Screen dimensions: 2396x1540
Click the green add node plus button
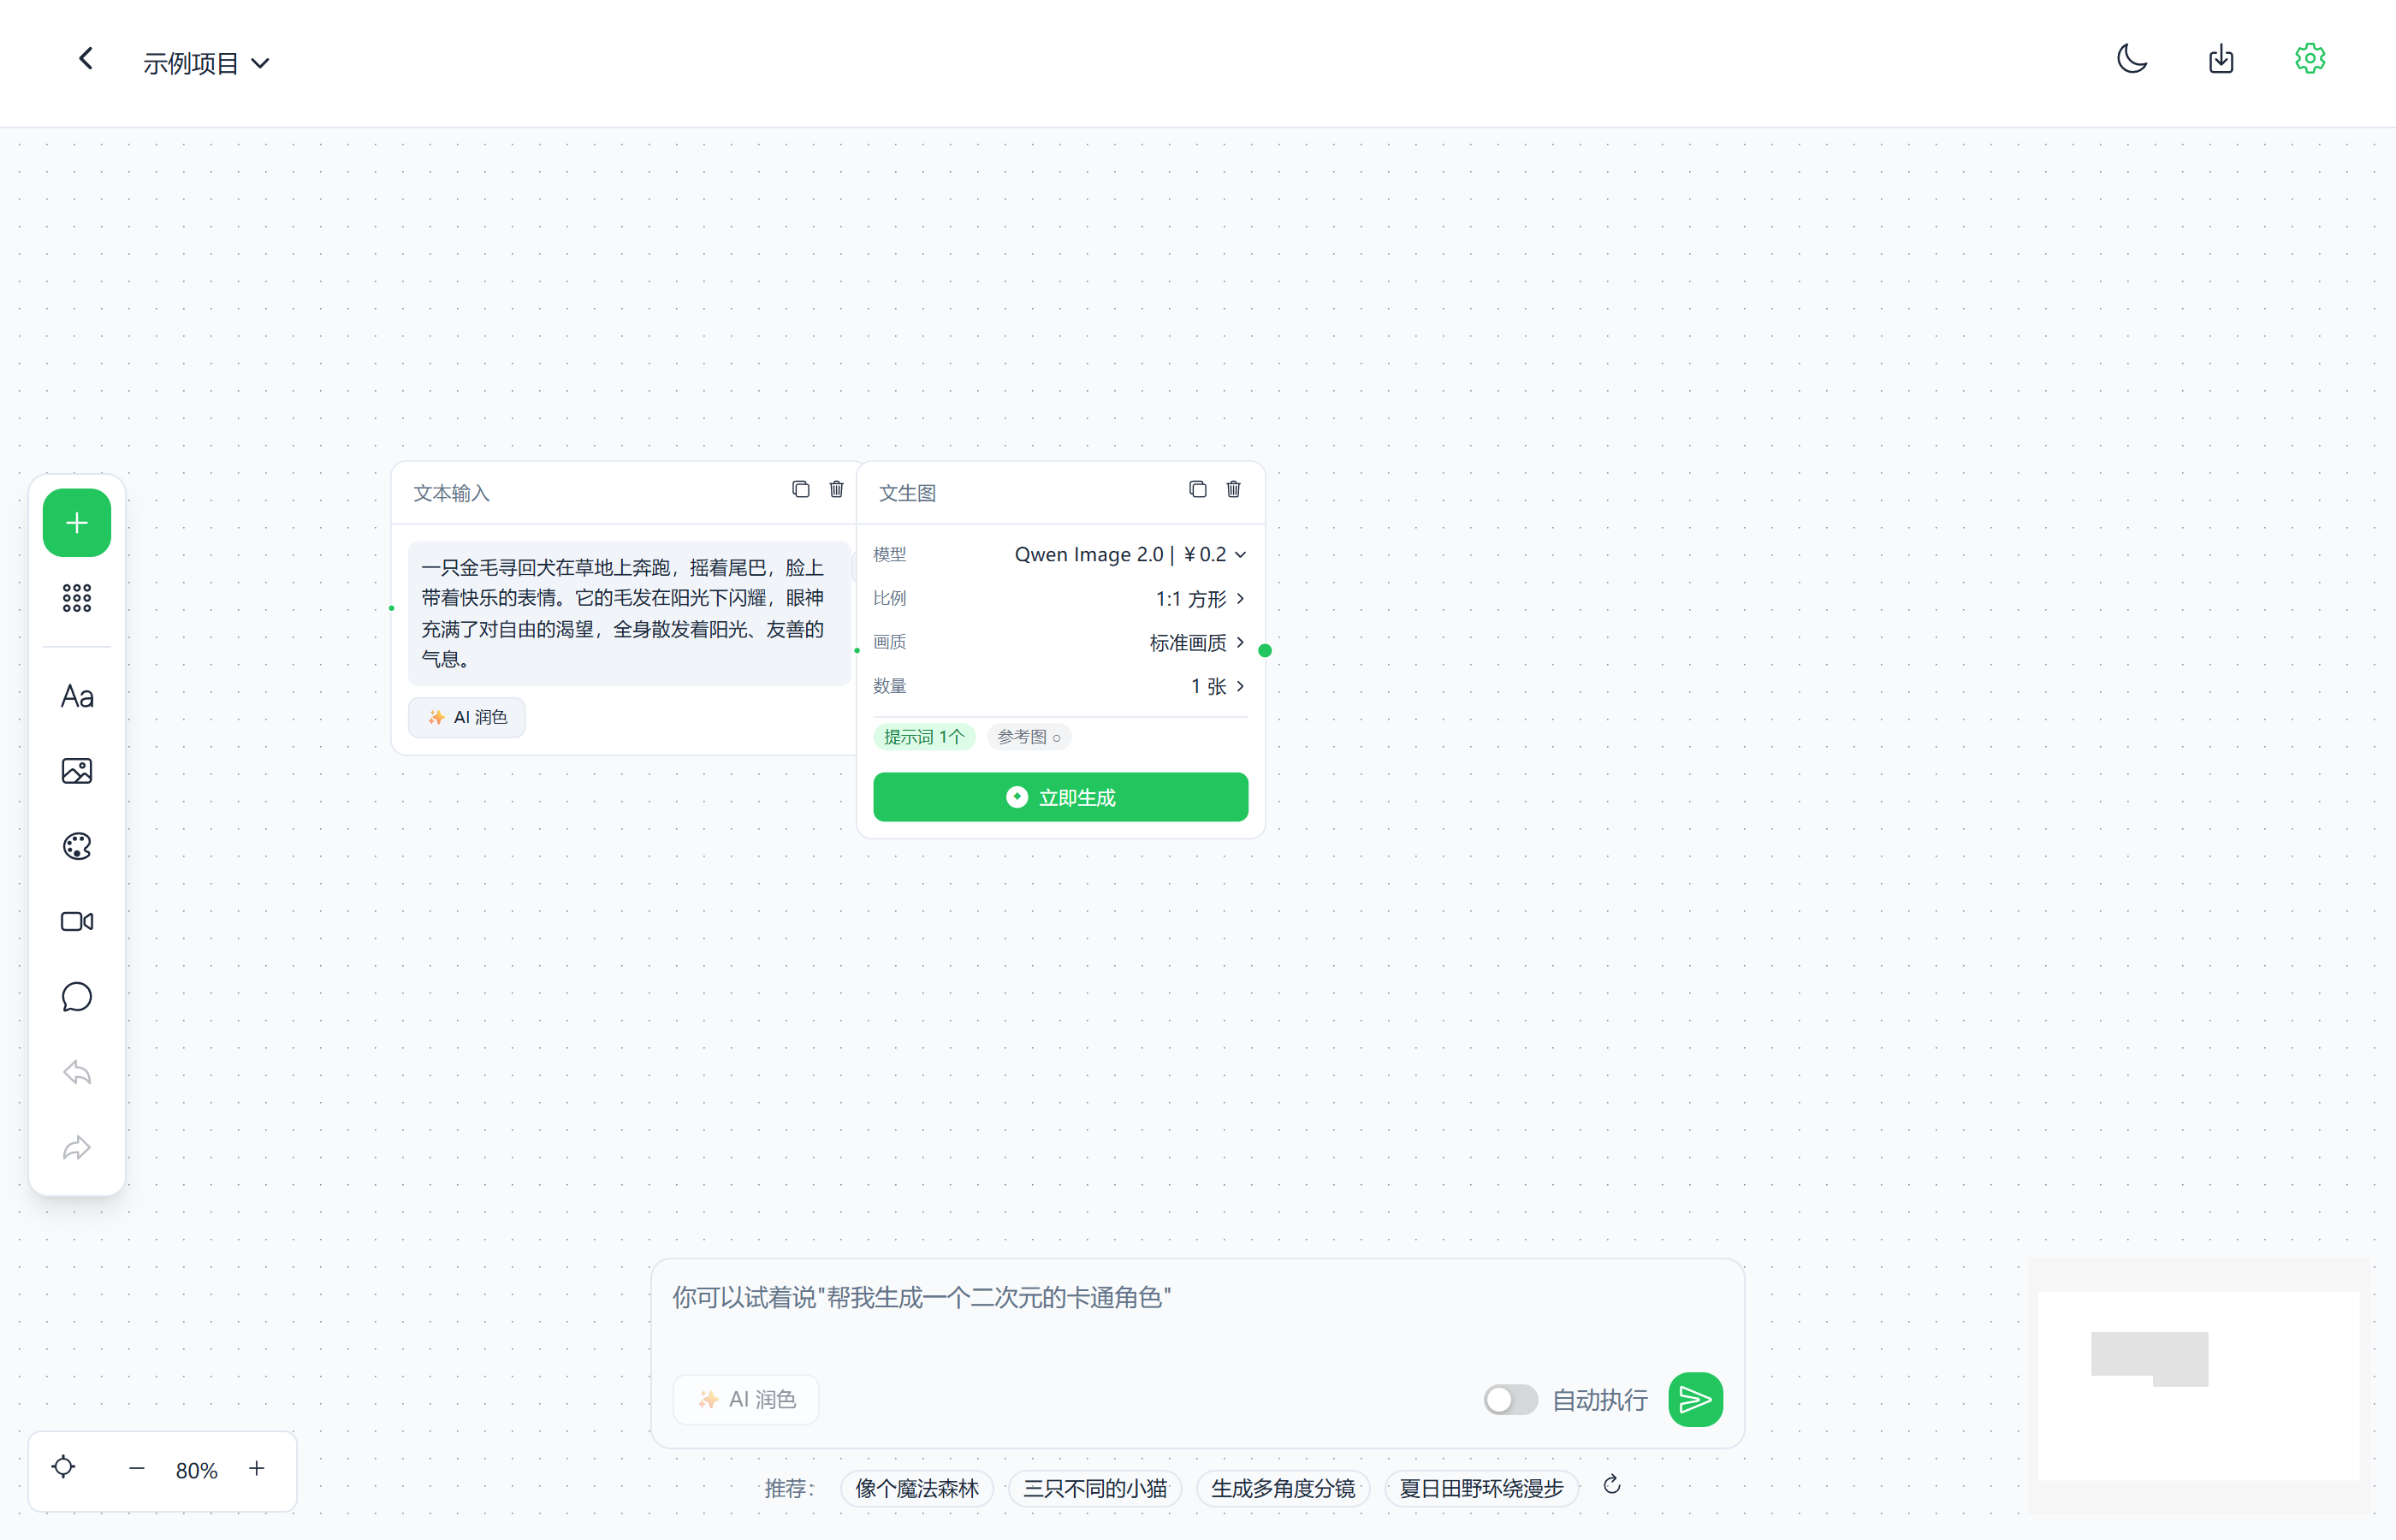[76, 522]
